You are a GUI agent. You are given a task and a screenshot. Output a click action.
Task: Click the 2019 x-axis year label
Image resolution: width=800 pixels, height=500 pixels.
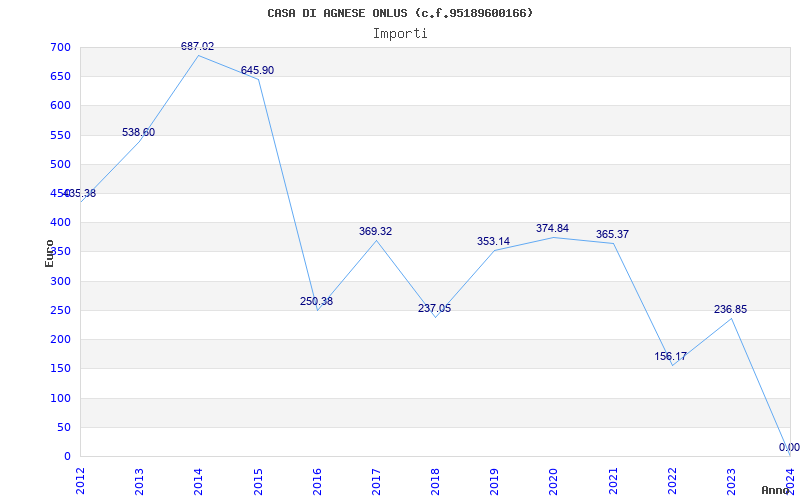[494, 480]
